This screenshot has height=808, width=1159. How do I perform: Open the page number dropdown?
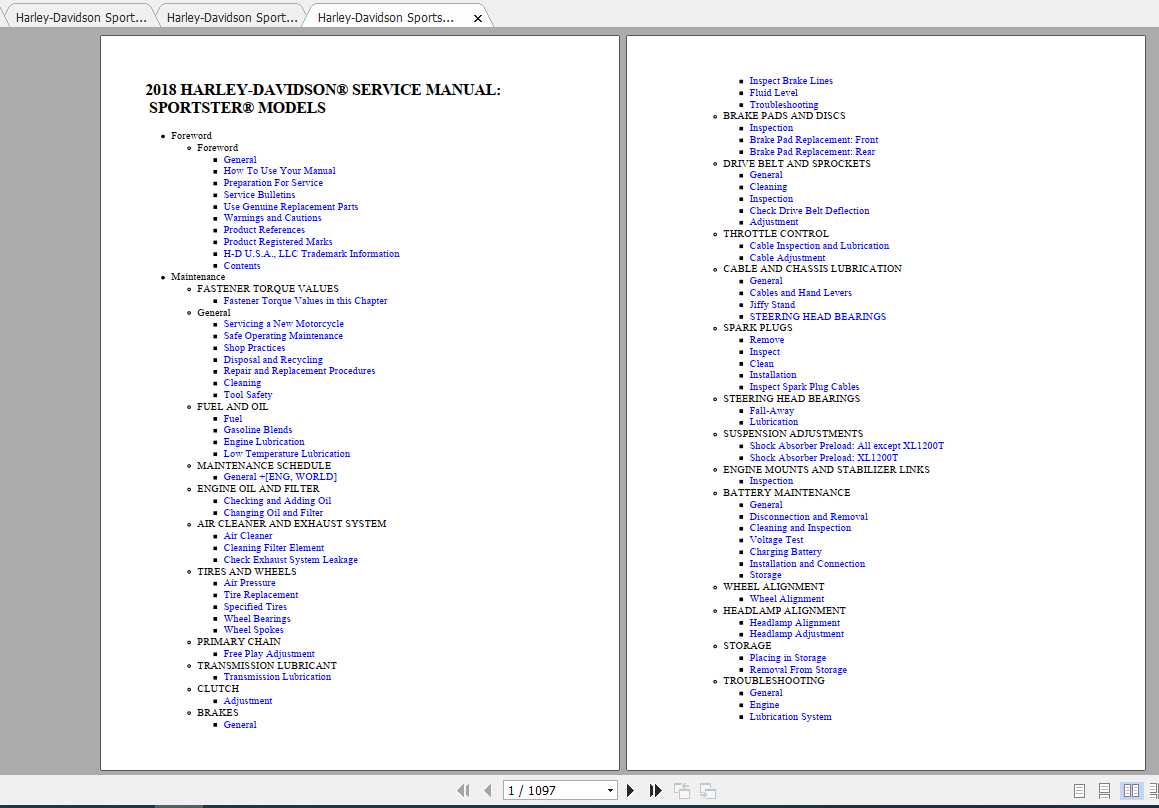coord(610,790)
